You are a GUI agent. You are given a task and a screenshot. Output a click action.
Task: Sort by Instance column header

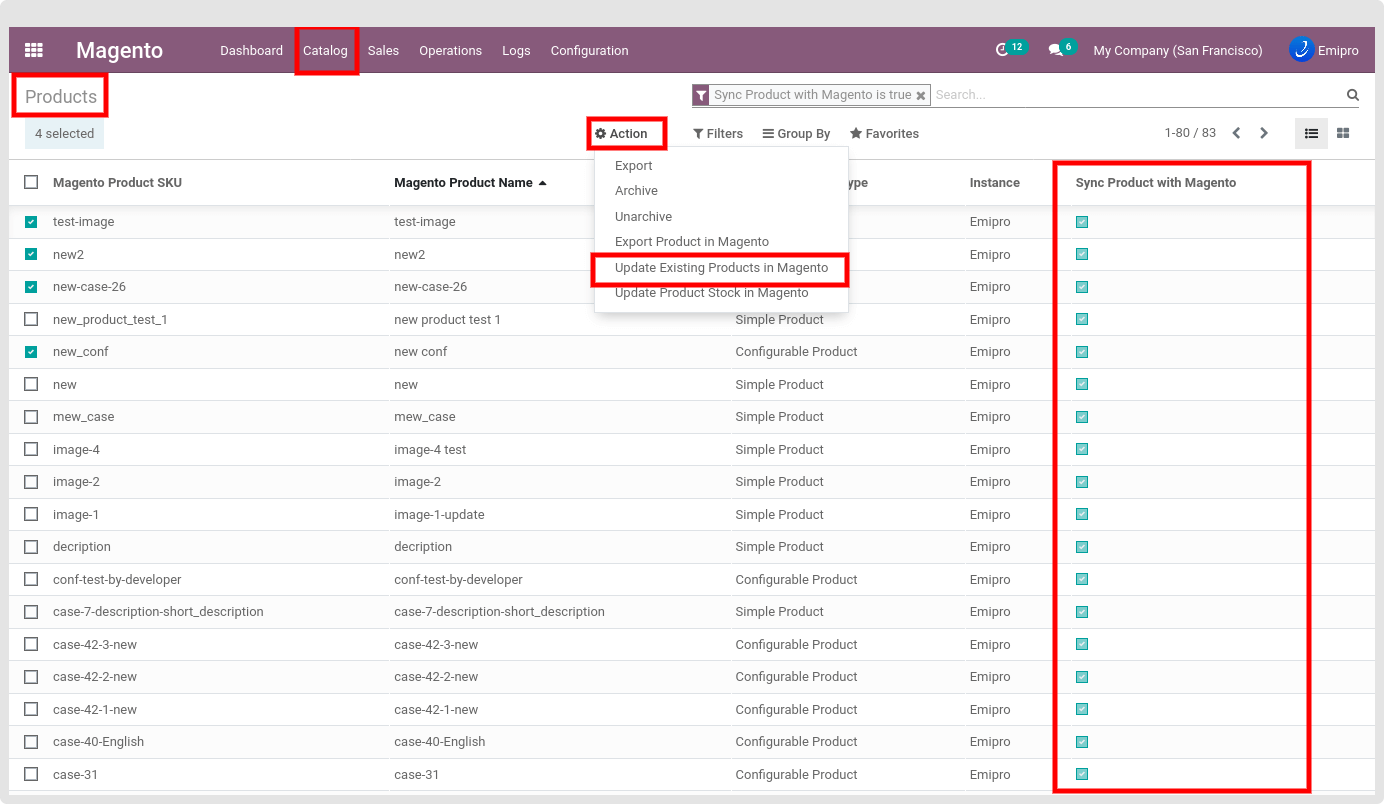(995, 183)
